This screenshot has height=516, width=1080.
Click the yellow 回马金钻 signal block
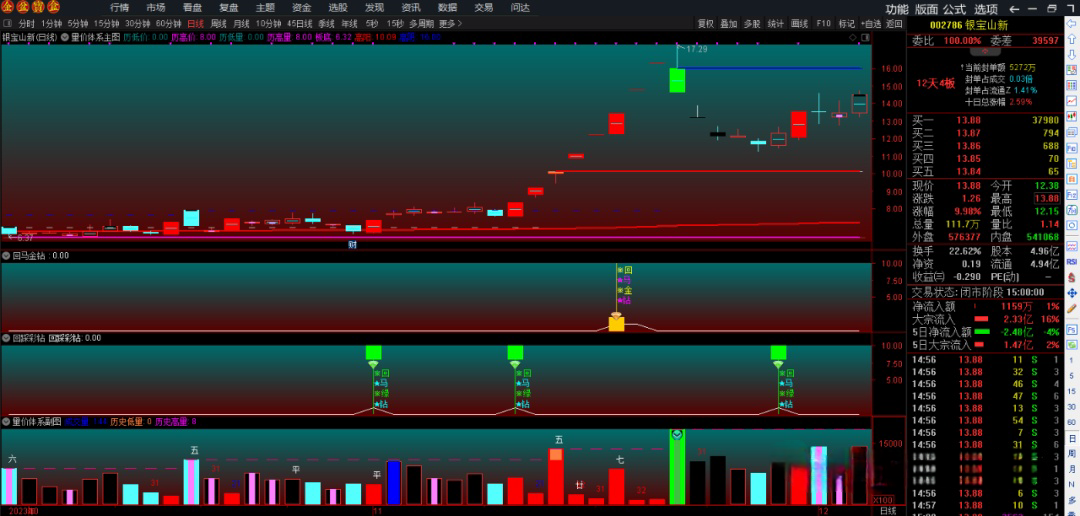coord(616,323)
